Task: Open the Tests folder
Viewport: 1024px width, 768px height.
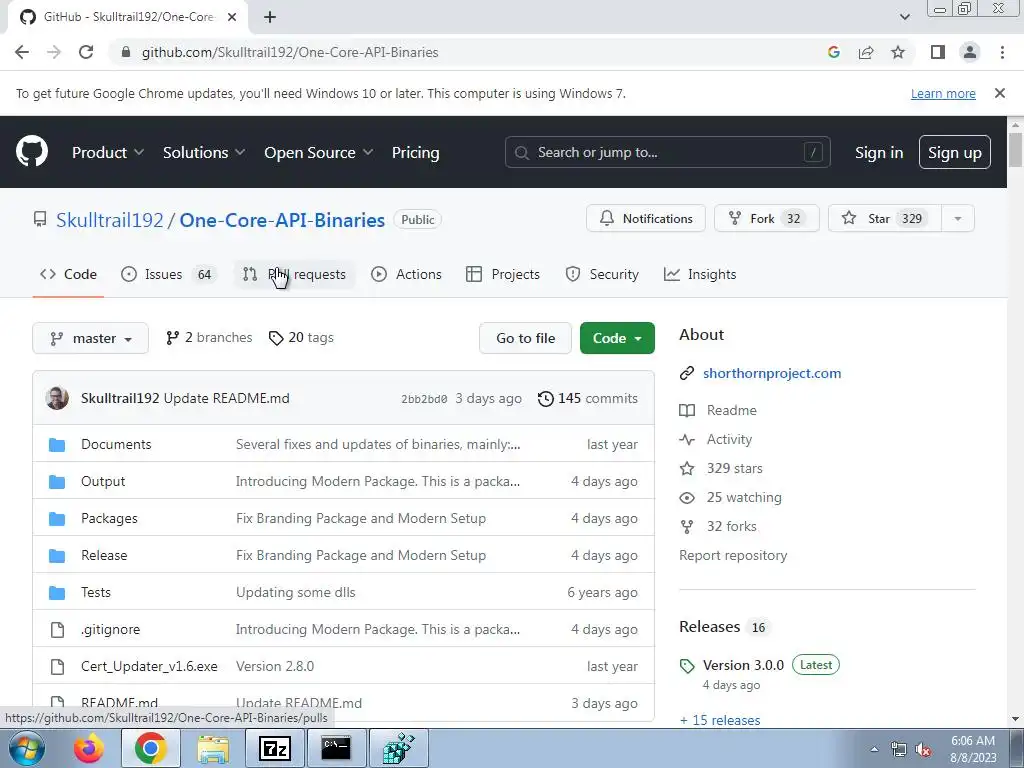Action: click(x=95, y=592)
